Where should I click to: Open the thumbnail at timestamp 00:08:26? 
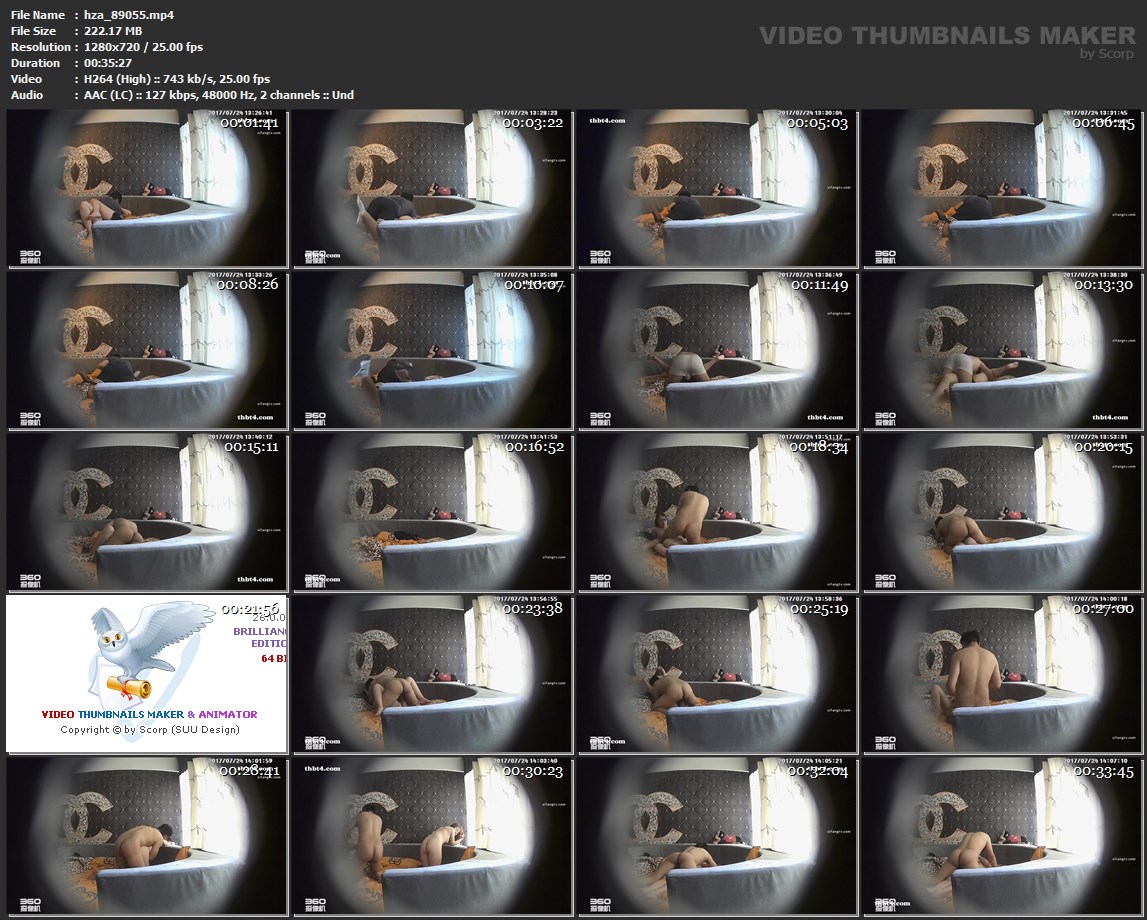(147, 350)
